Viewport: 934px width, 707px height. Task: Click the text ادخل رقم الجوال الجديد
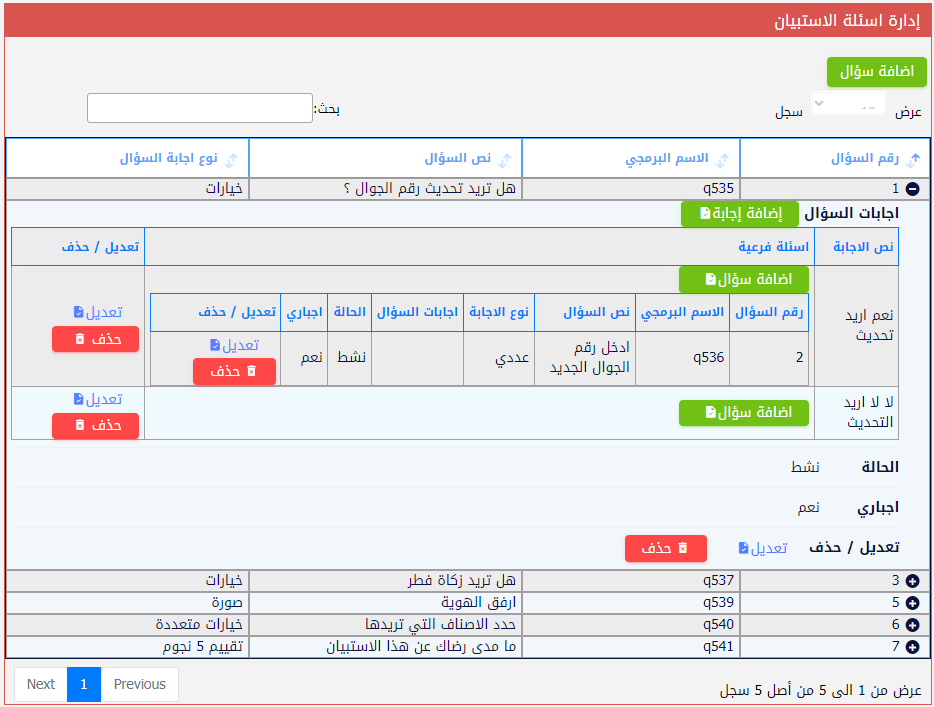590,358
